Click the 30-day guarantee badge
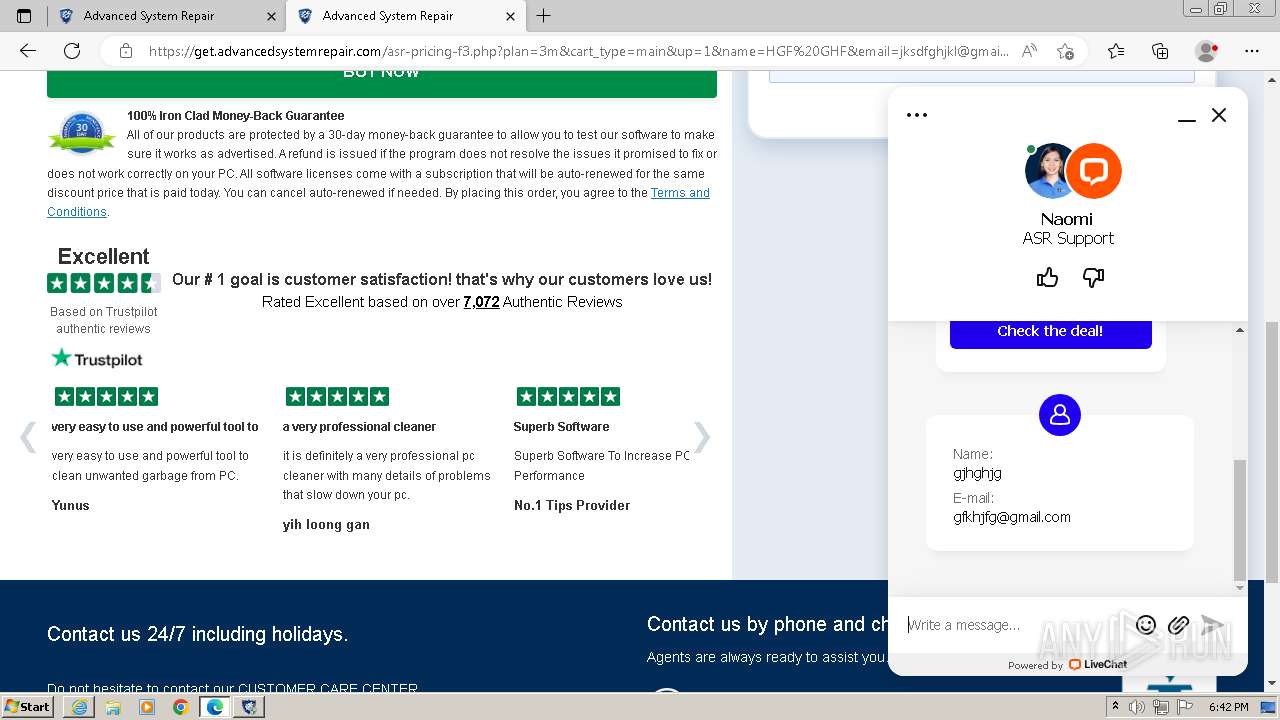This screenshot has height=720, width=1280. coord(82,133)
